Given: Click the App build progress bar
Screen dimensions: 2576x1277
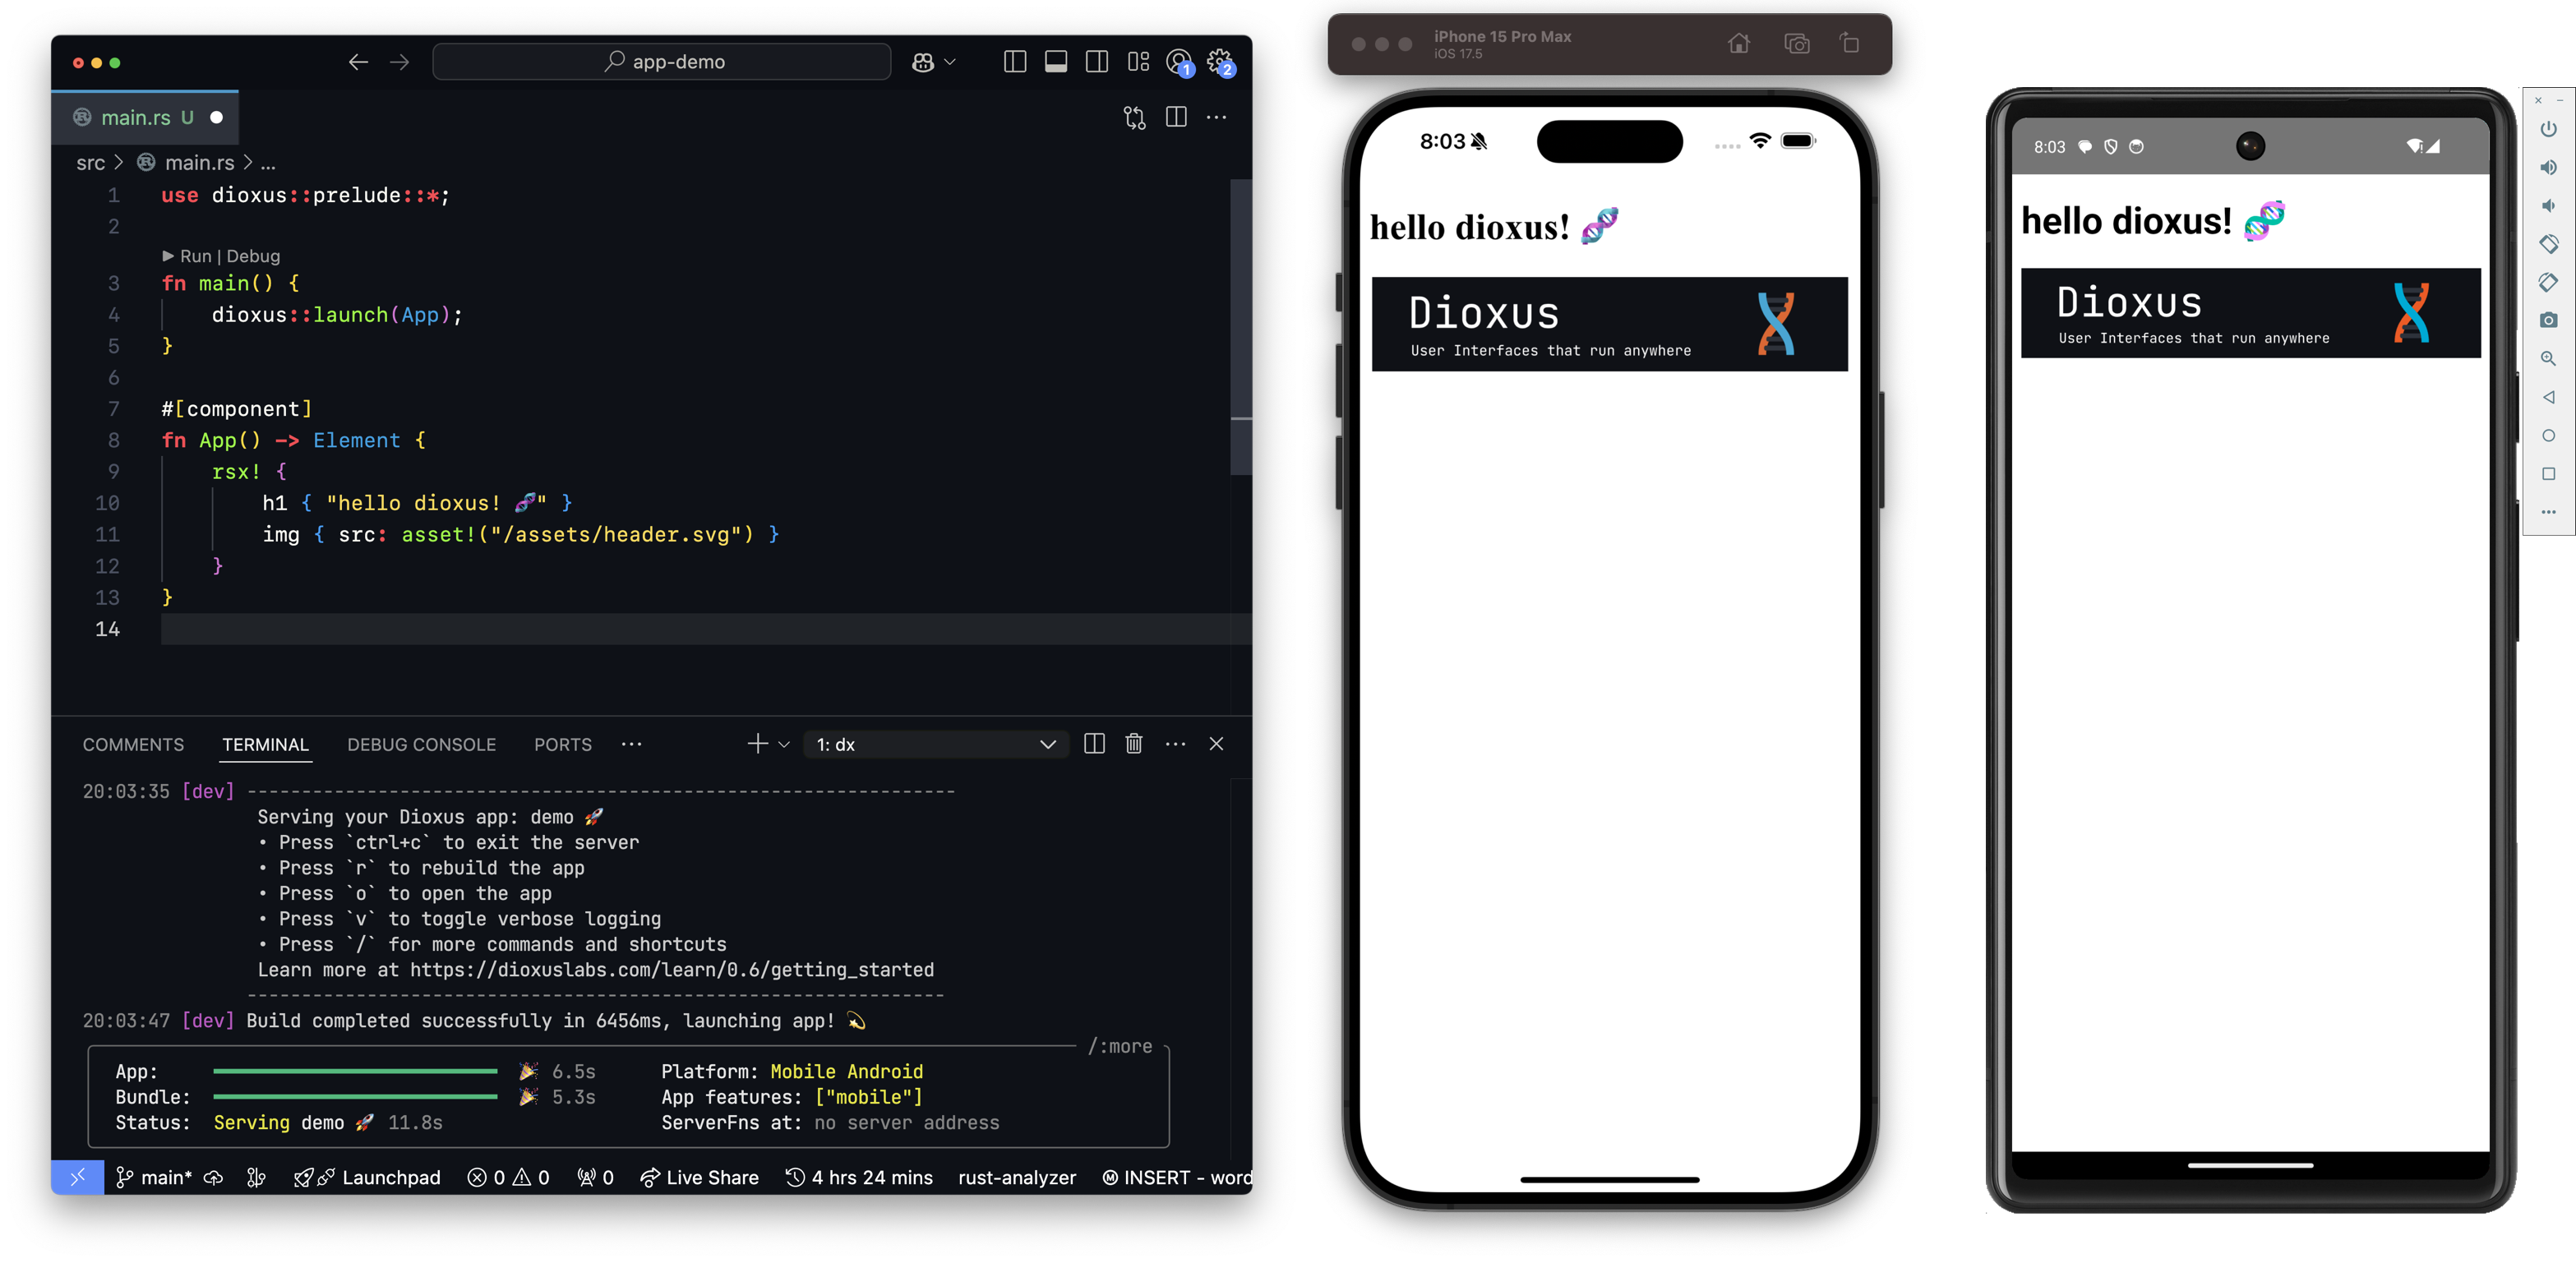Looking at the screenshot, I should [x=355, y=1071].
